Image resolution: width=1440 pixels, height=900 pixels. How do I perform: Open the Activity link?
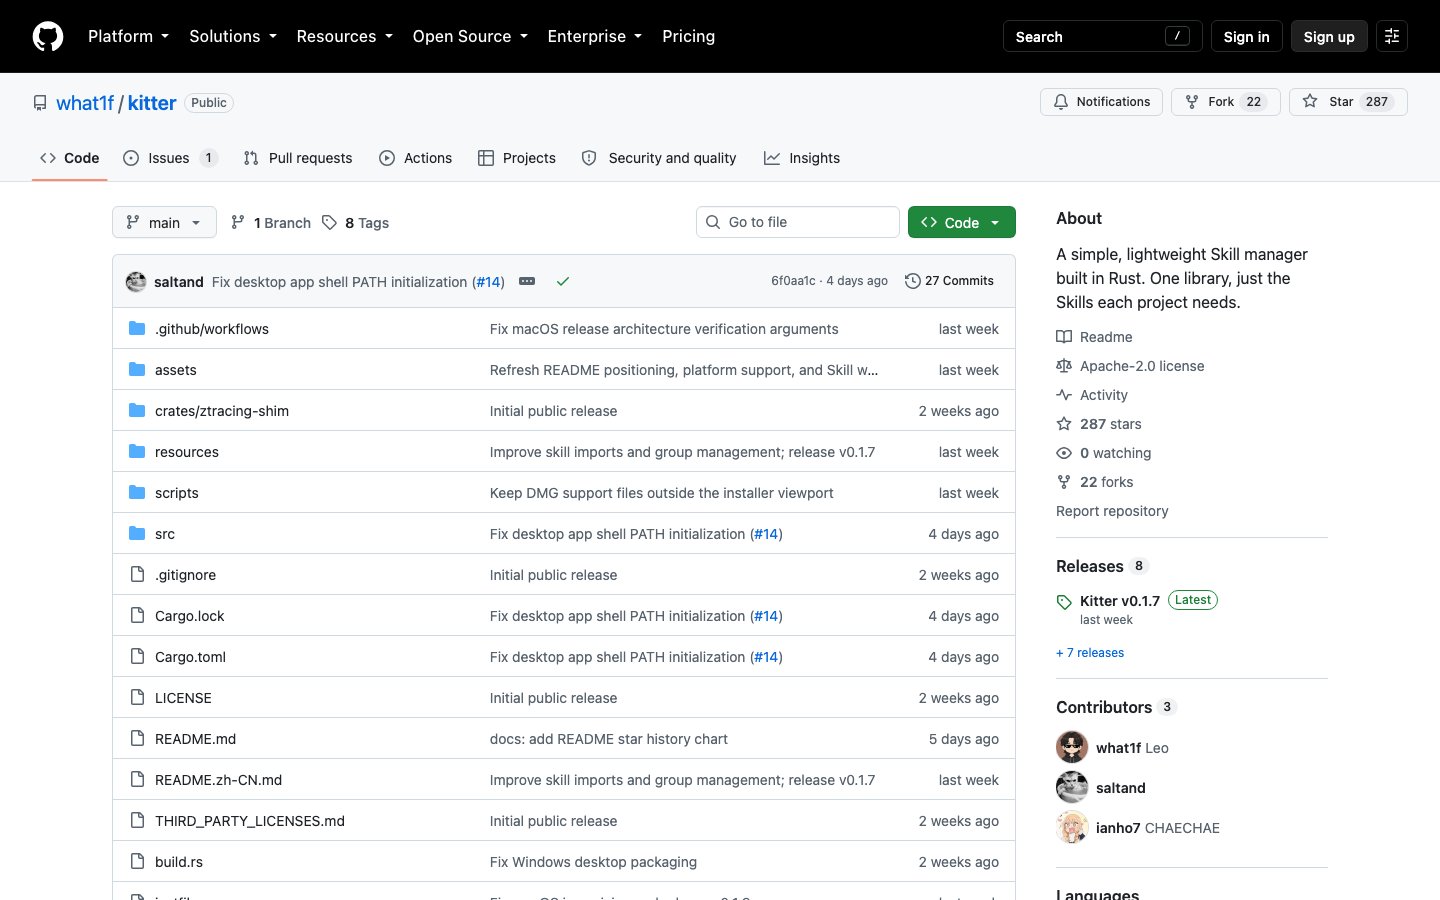tap(1092, 395)
